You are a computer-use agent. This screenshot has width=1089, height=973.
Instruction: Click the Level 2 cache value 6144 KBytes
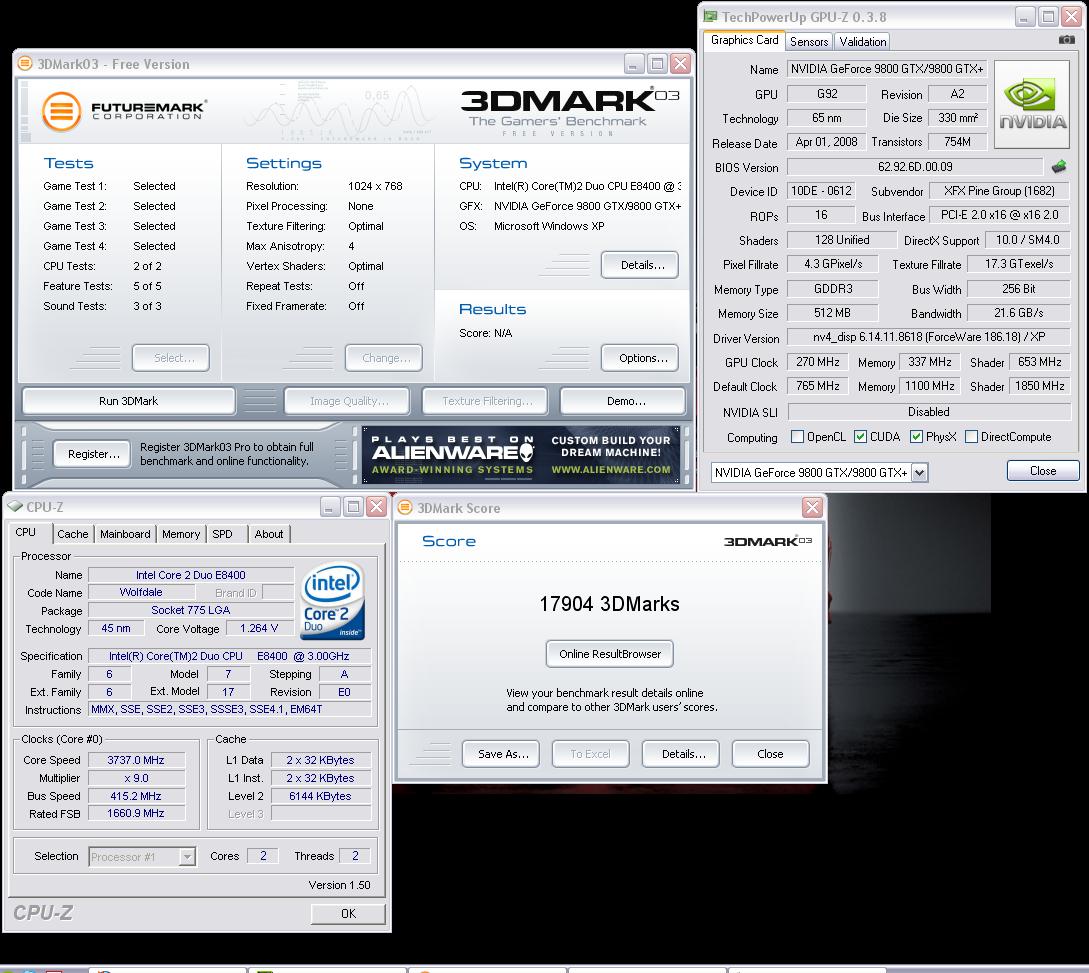tap(320, 796)
